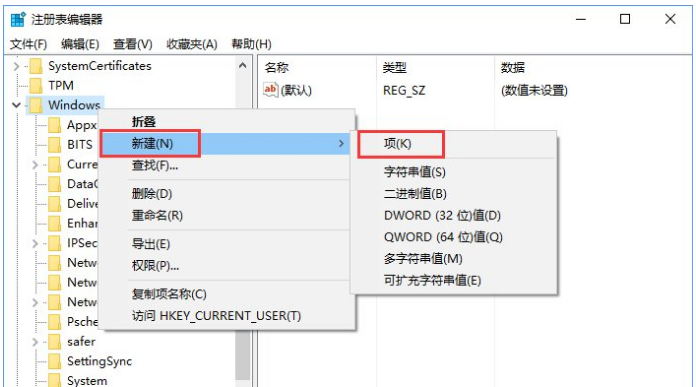
Task: Click the safer folder icon
Action: [x=55, y=342]
